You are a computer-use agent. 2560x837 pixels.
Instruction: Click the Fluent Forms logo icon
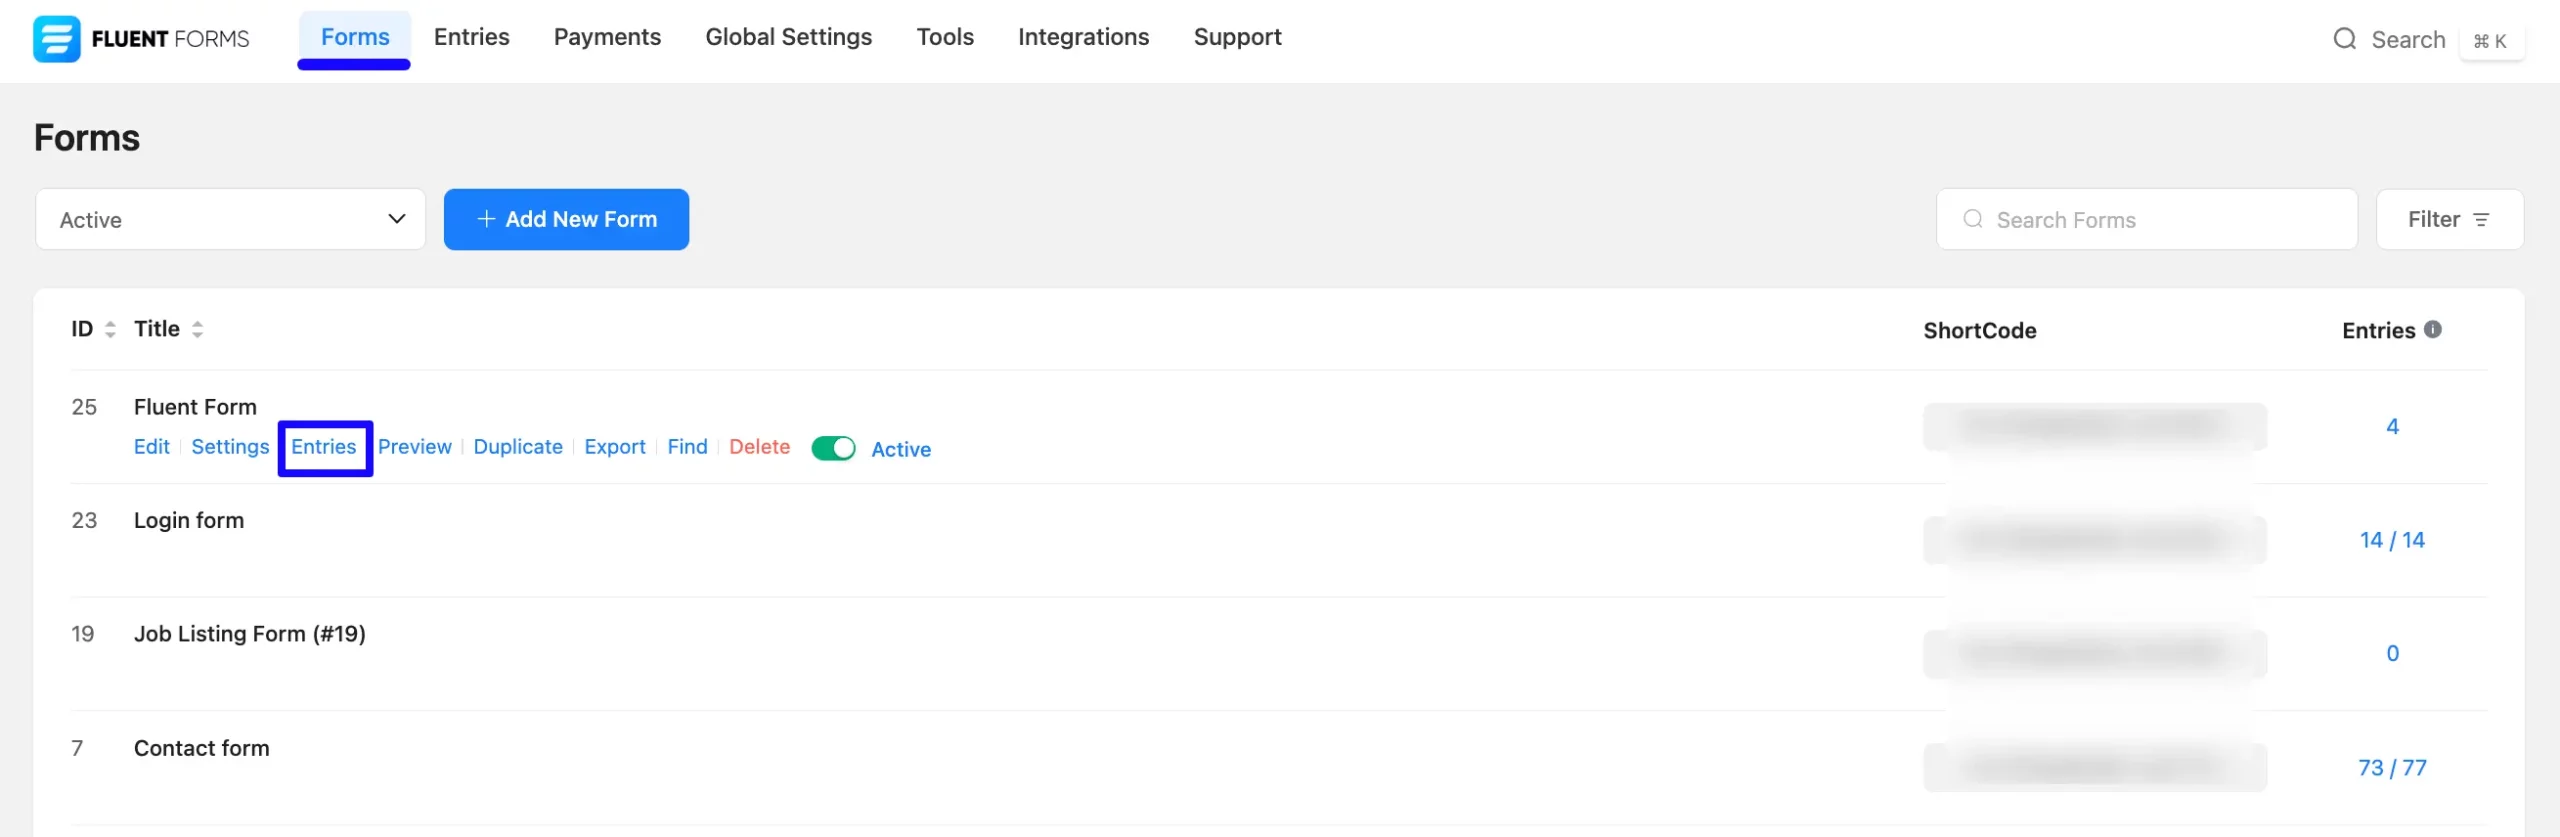tap(56, 39)
